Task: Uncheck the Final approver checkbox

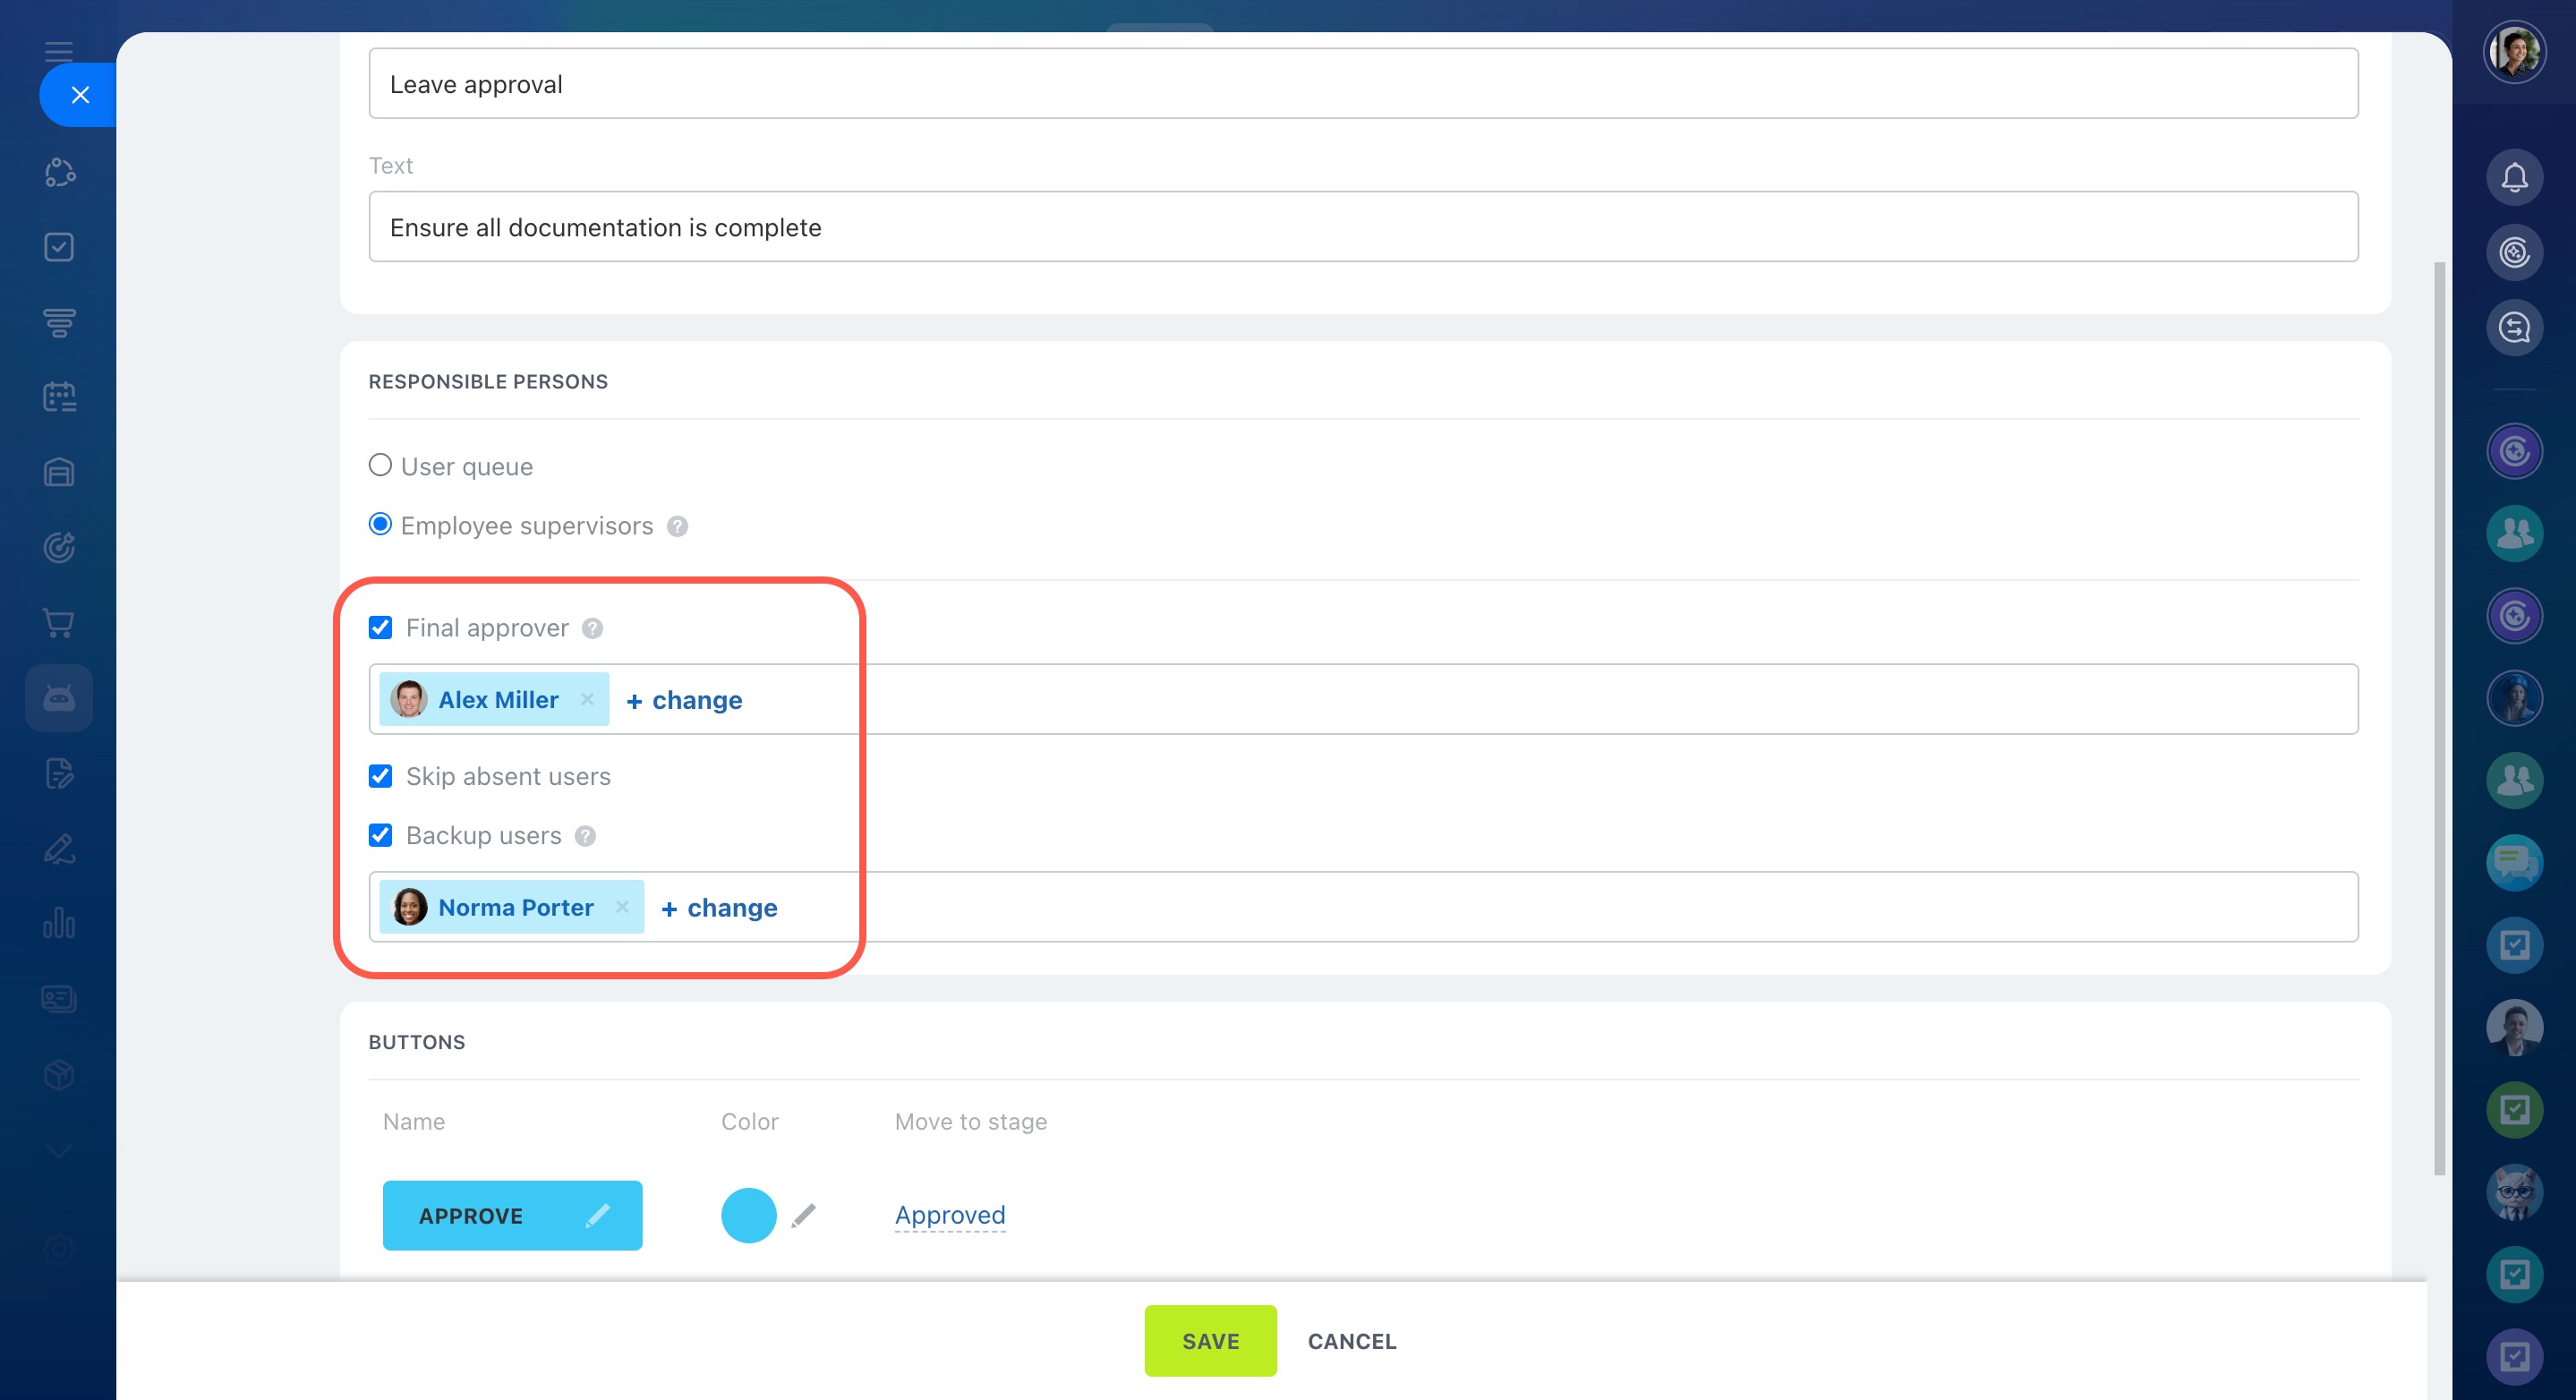Action: pos(380,628)
